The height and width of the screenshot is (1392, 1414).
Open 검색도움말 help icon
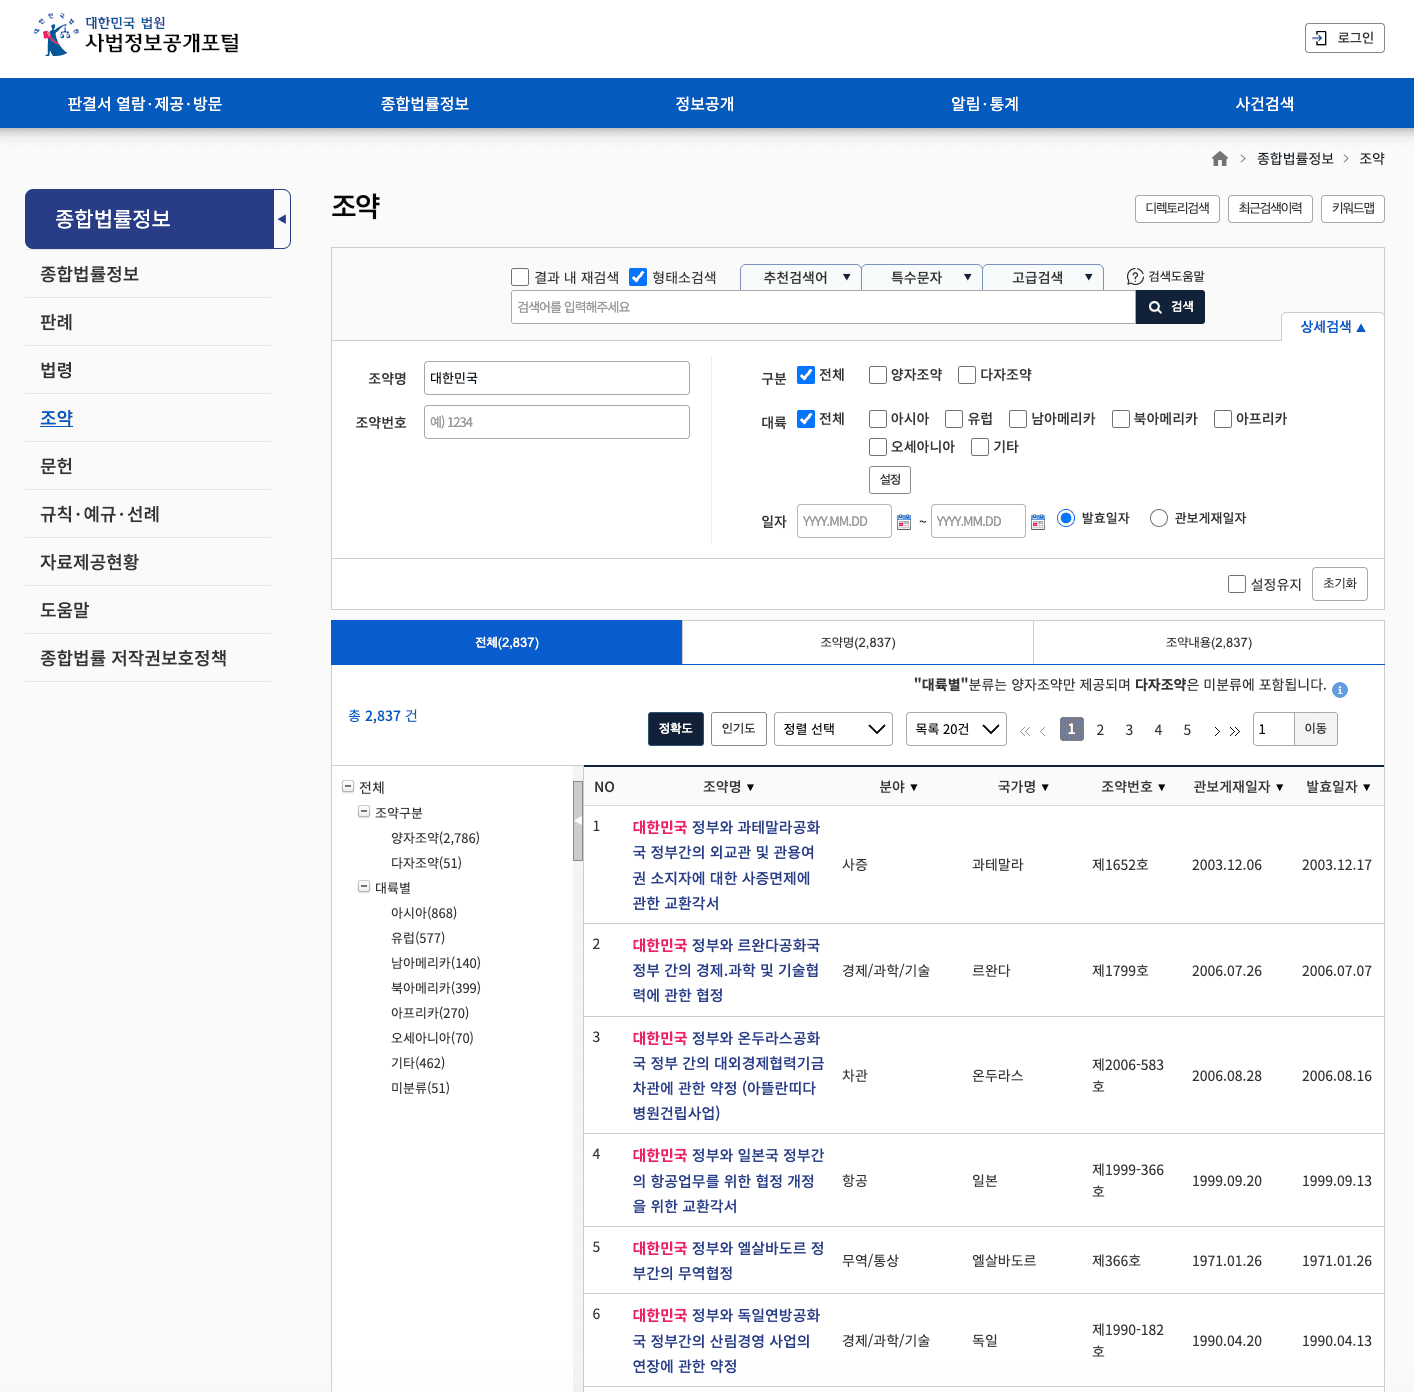[1135, 277]
